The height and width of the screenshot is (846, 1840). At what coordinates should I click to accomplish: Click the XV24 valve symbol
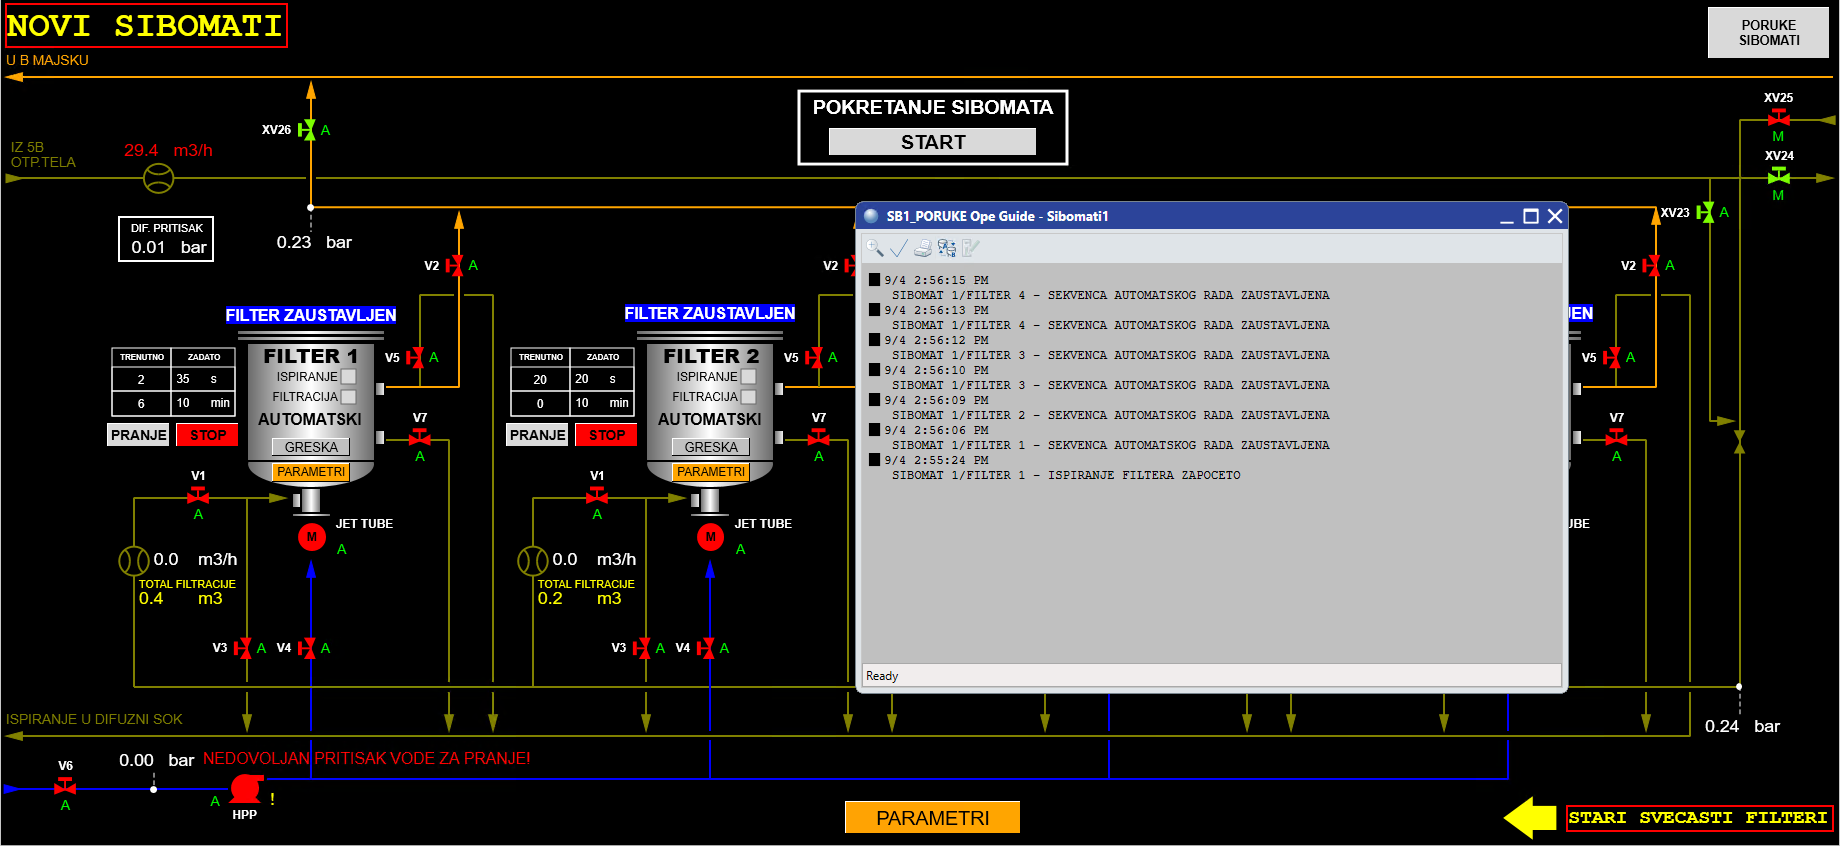(x=1778, y=176)
